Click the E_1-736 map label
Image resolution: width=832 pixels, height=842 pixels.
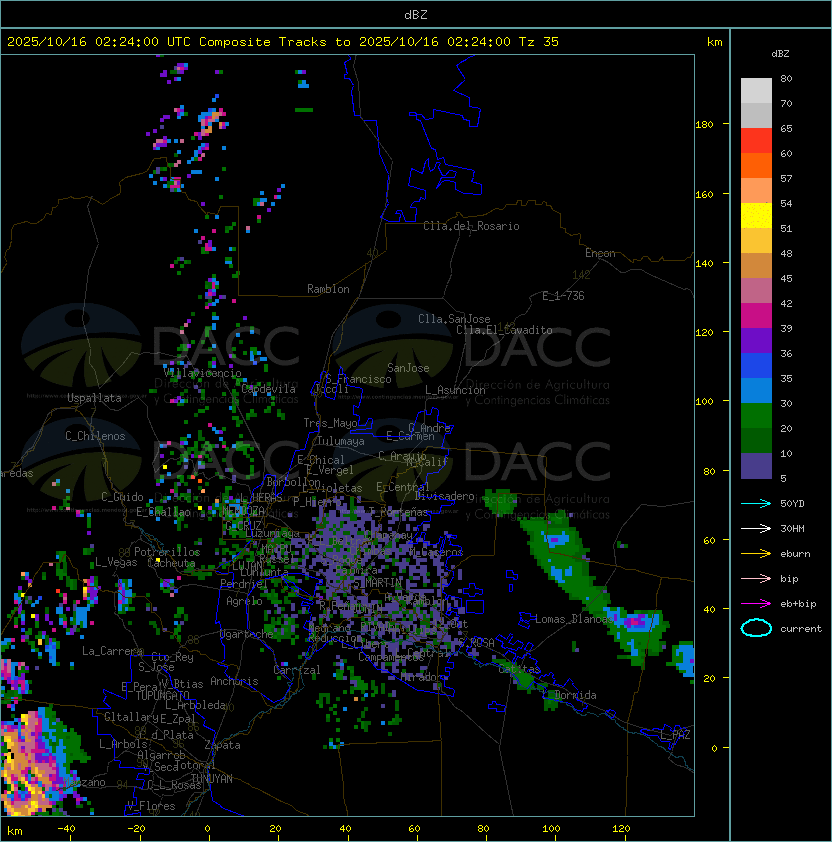click(563, 296)
